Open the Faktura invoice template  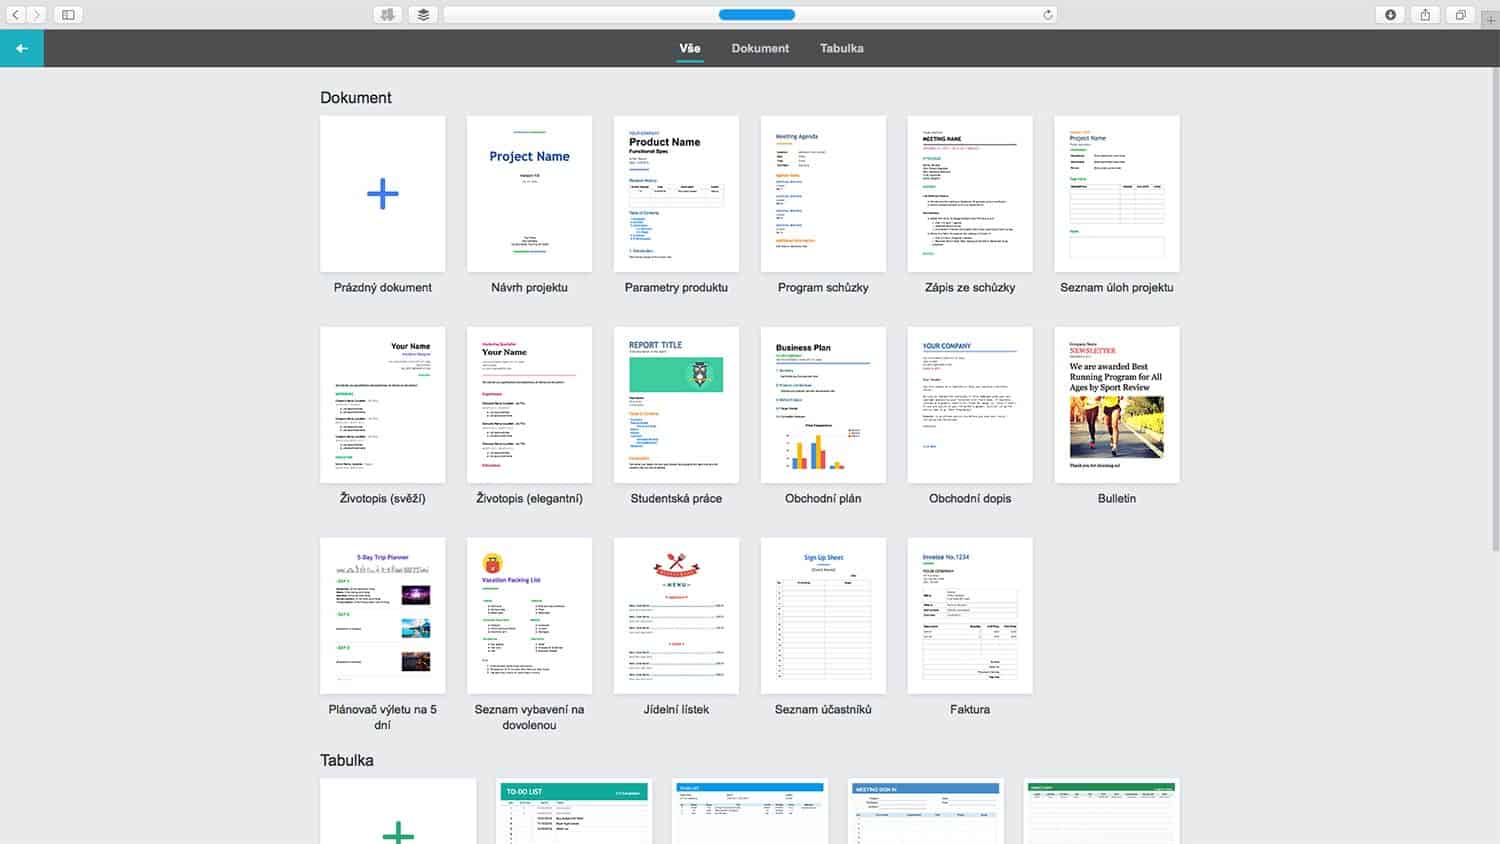(x=969, y=616)
